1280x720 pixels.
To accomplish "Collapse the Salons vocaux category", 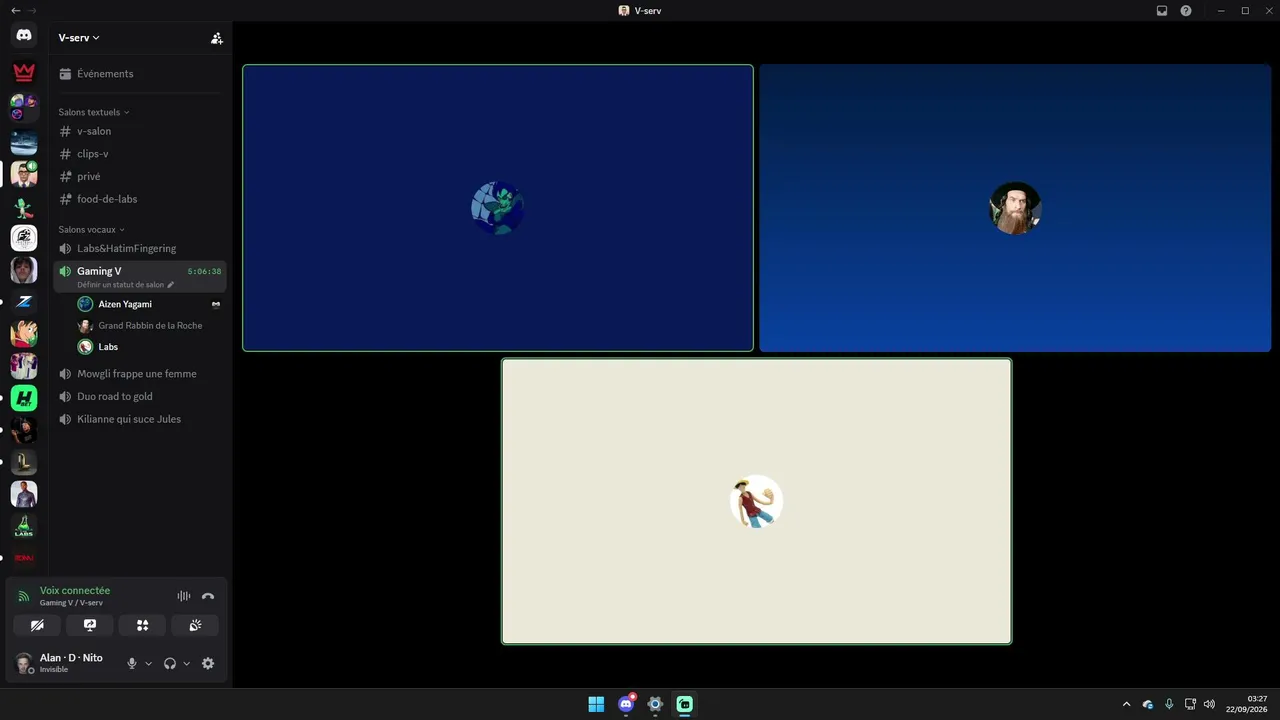I will pos(92,229).
